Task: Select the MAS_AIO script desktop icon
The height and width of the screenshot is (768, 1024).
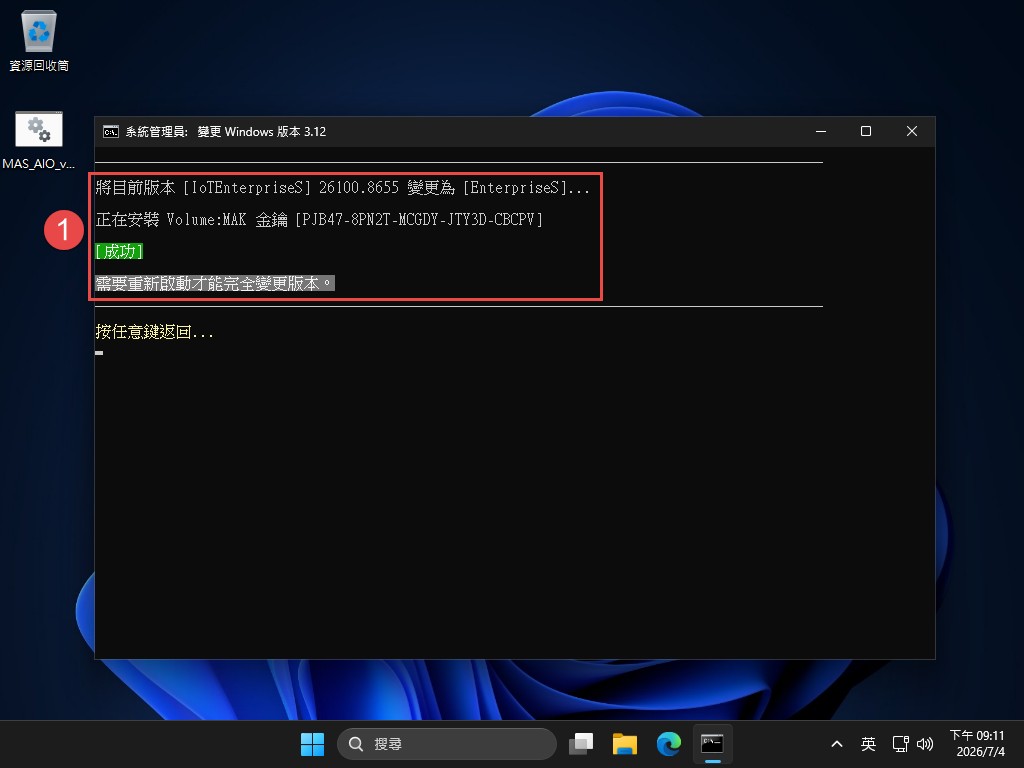Action: point(39,140)
